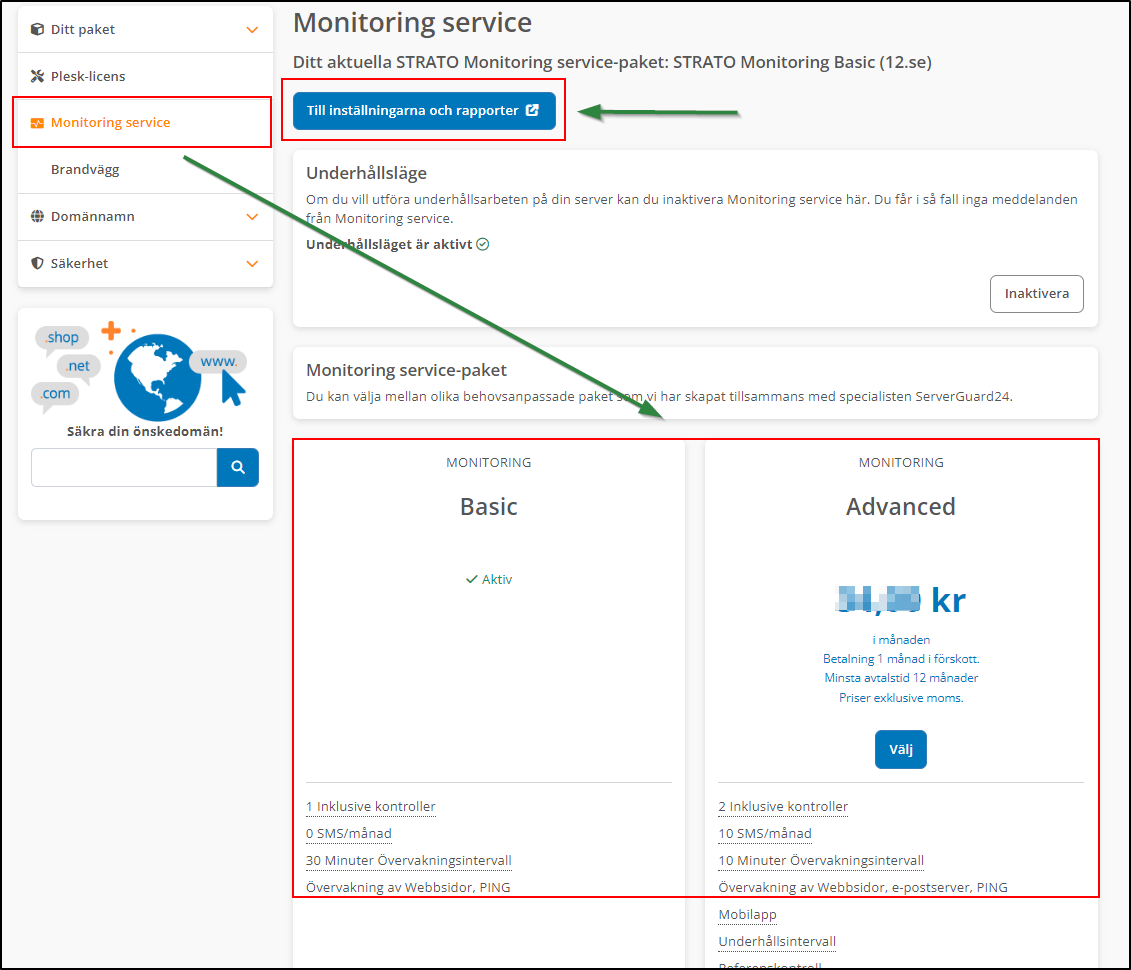The height and width of the screenshot is (970, 1131).
Task: Click Underhållsläget är aktivt status text
Action: click(x=389, y=244)
